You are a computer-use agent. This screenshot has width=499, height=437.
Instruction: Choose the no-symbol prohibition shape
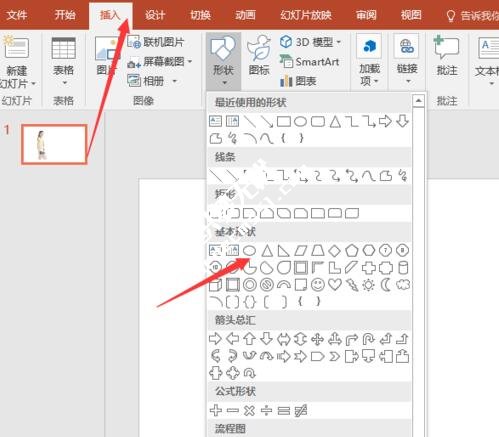[x=267, y=285]
